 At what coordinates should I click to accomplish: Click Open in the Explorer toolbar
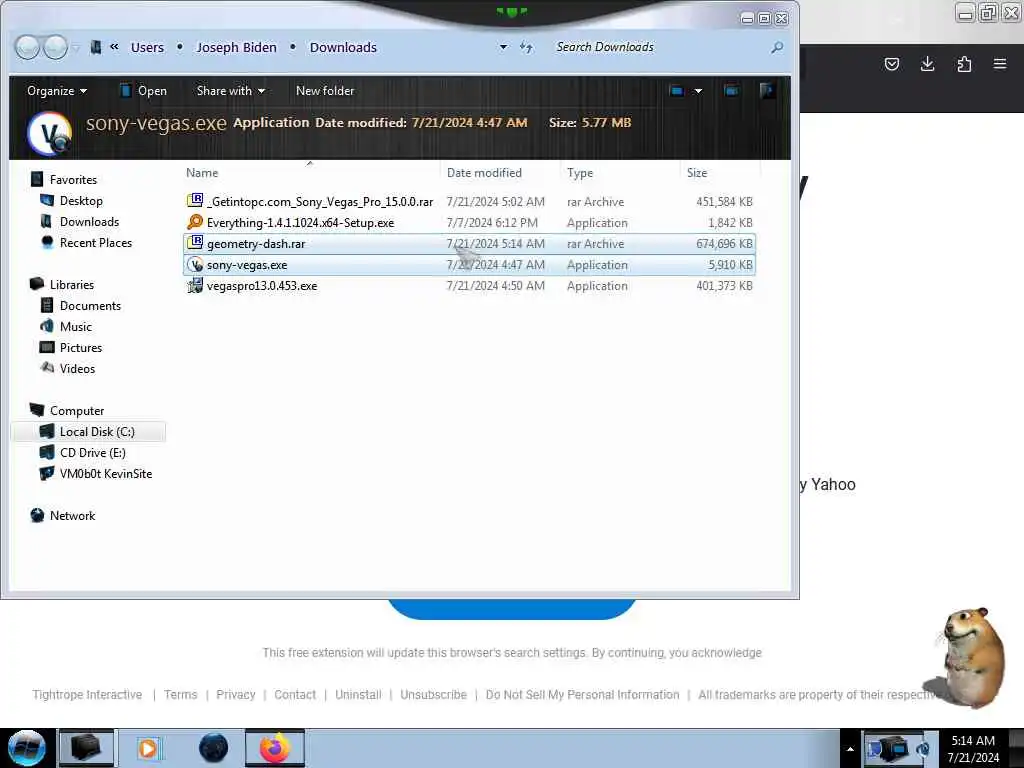coord(144,91)
